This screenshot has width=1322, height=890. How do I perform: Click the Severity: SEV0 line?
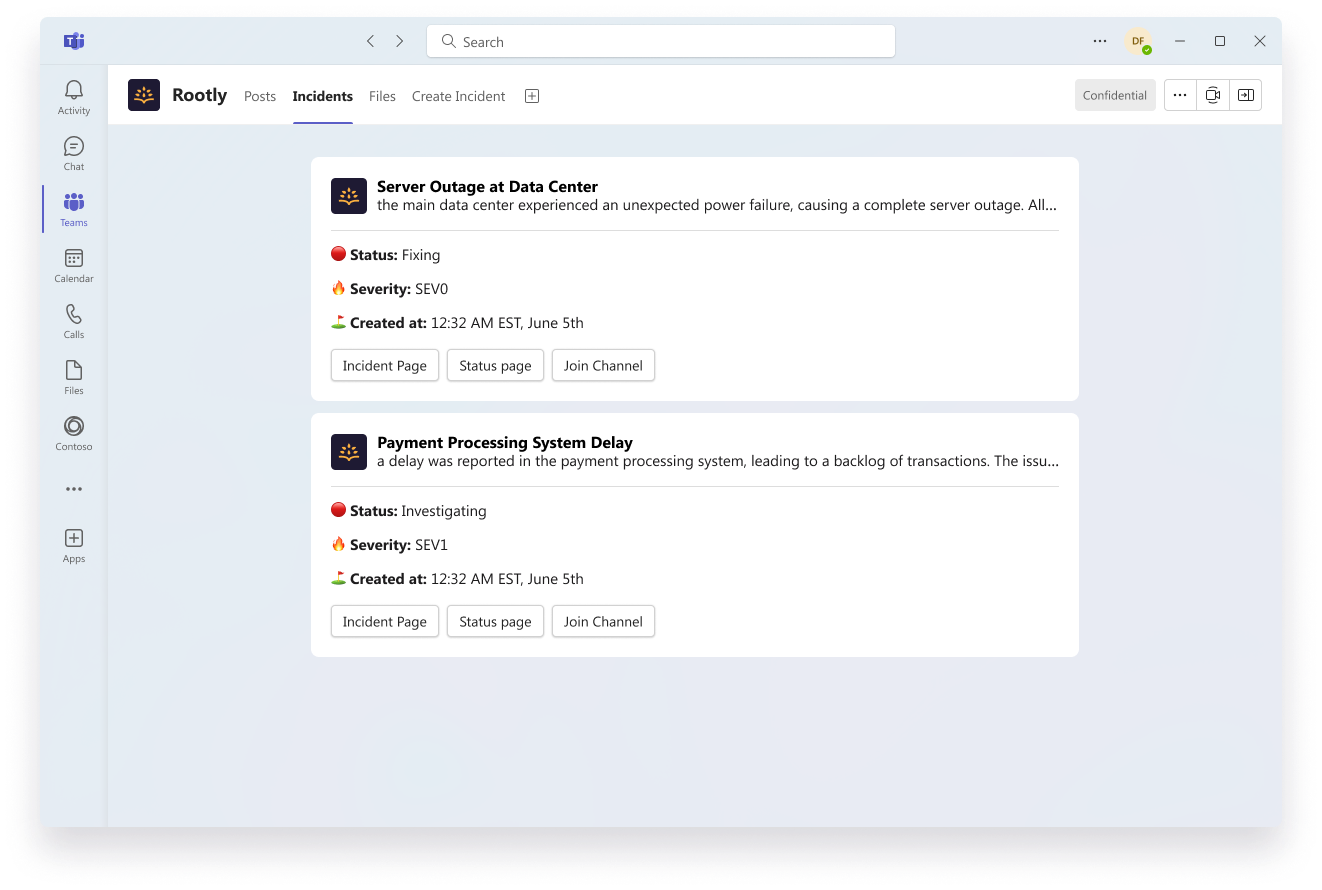(390, 289)
